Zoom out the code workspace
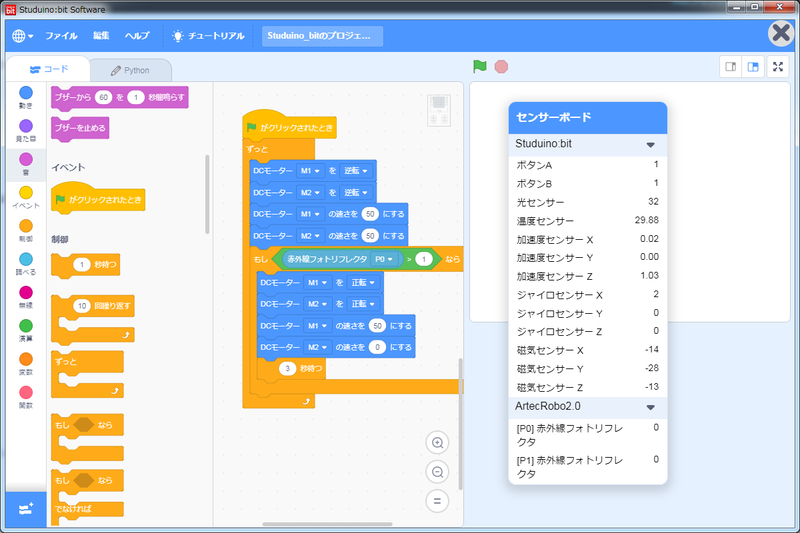800x533 pixels. pyautogui.click(x=437, y=472)
